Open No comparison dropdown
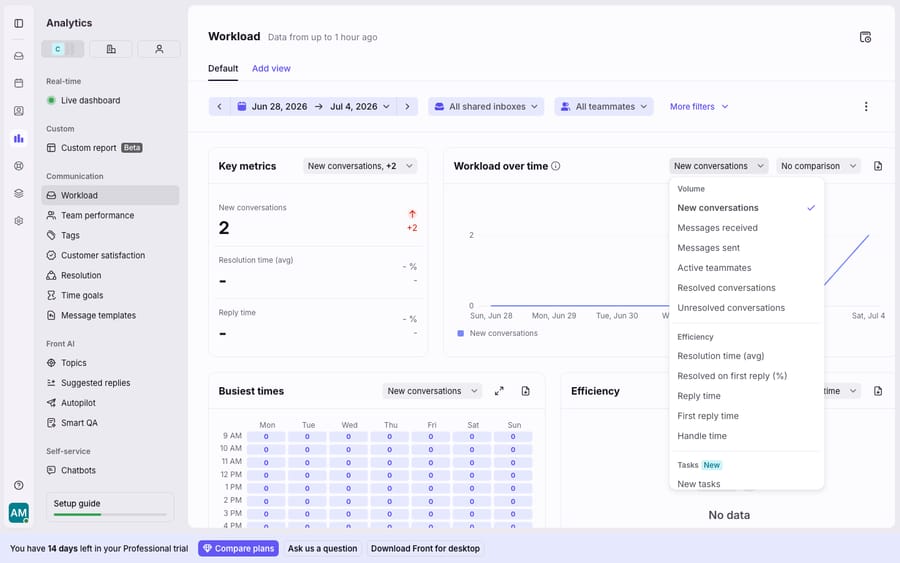Viewport: 900px width, 563px height. tap(818, 166)
